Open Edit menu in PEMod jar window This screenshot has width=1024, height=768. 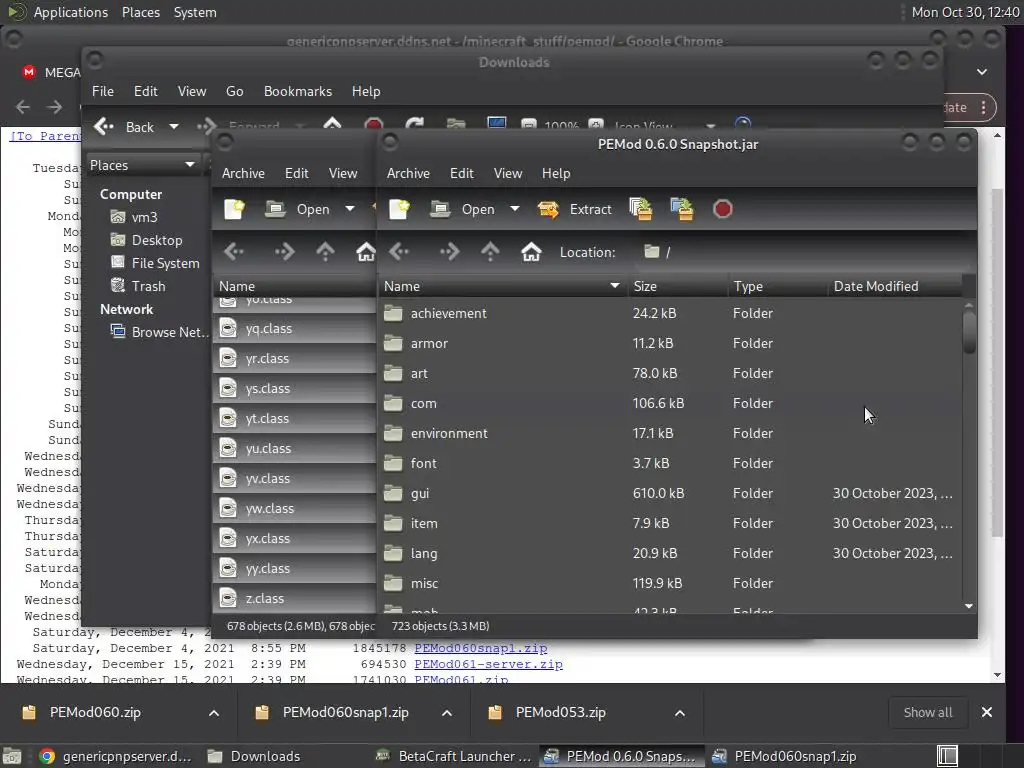click(x=462, y=173)
